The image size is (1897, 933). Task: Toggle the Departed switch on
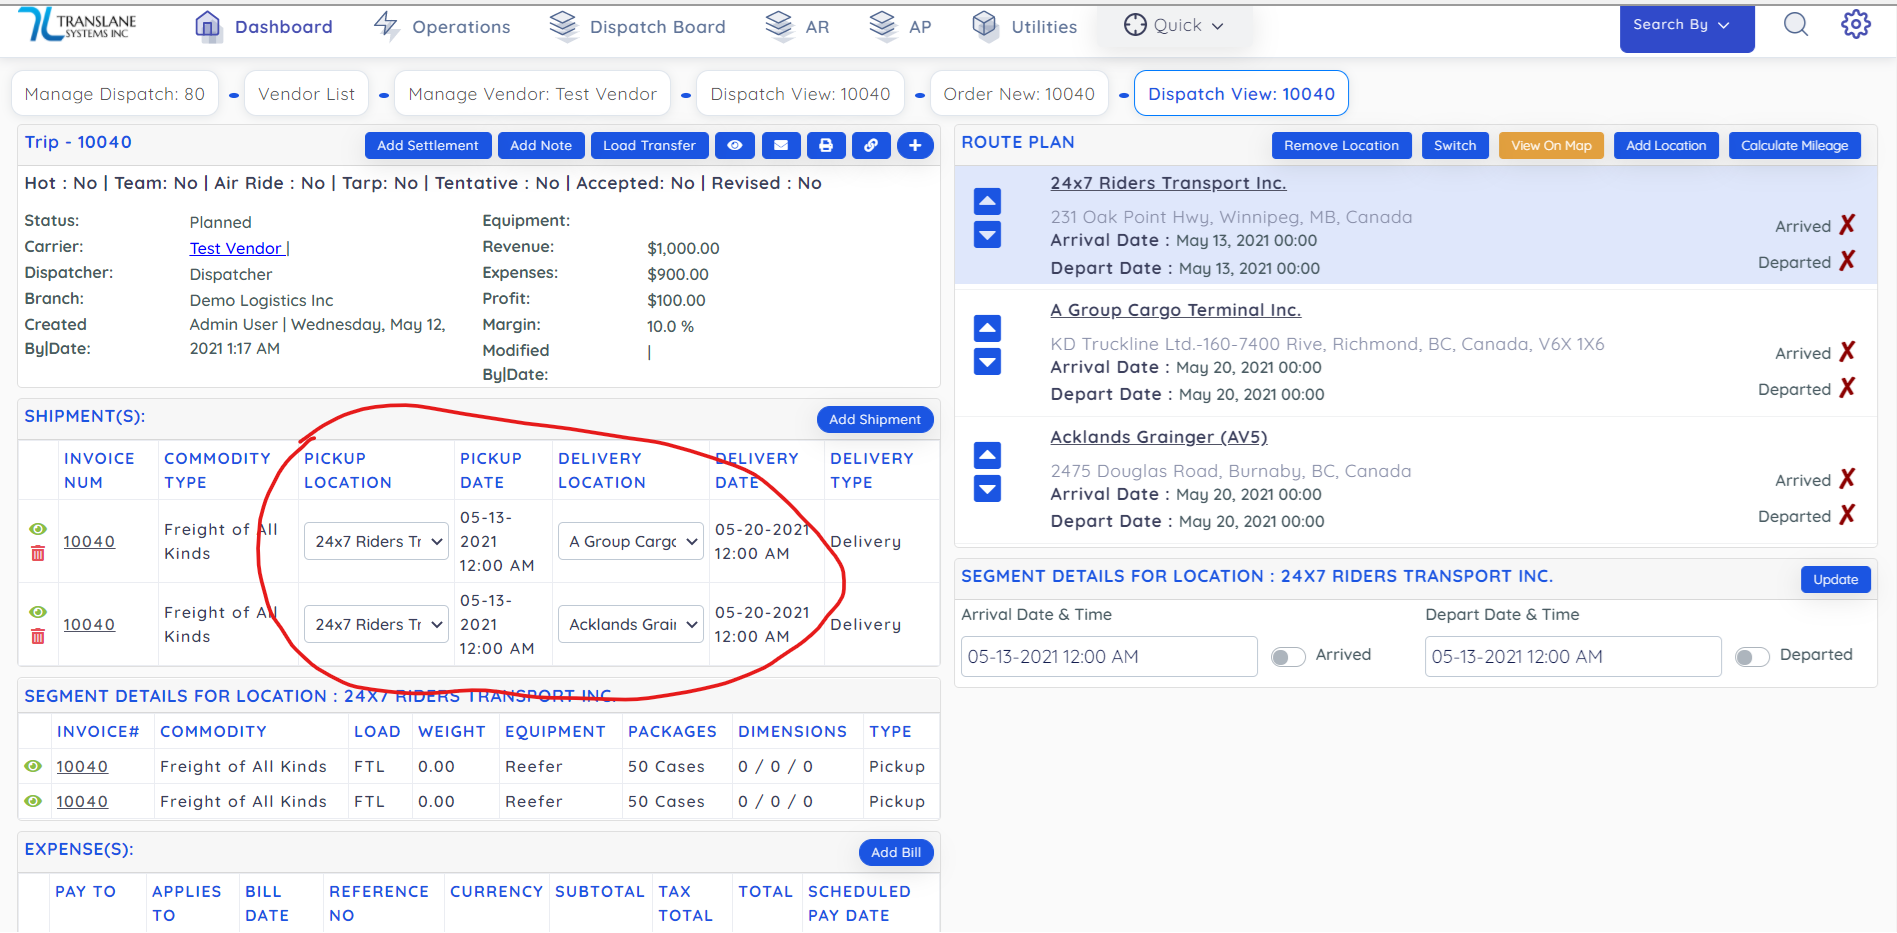tap(1752, 657)
